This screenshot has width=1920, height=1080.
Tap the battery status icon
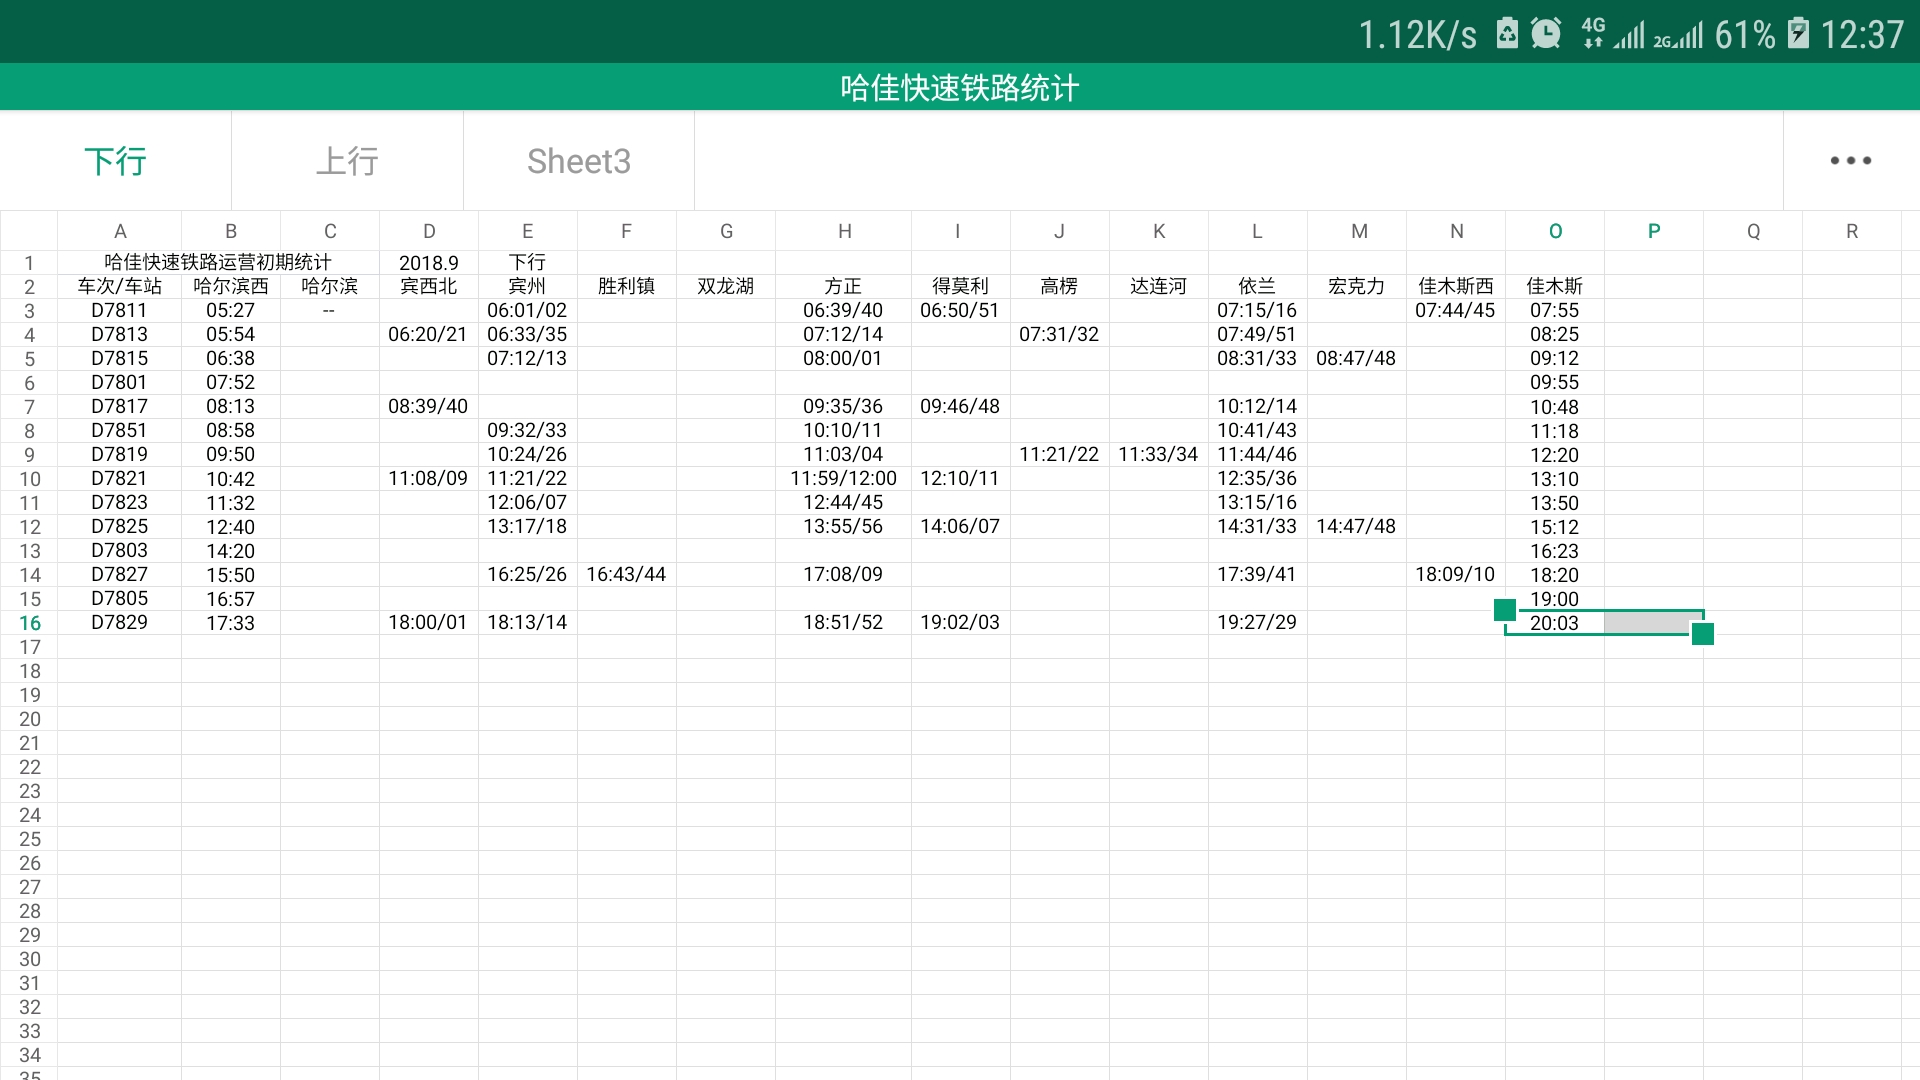1798,34
